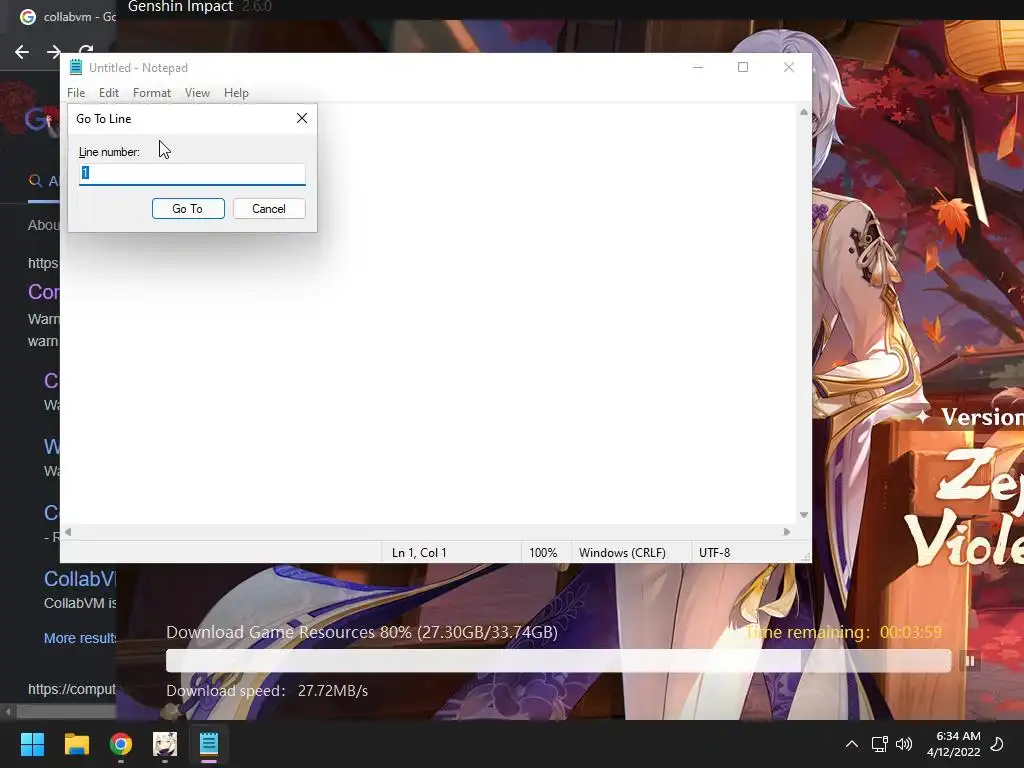Focus the Line number input field
1024x768 pixels.
(x=192, y=174)
